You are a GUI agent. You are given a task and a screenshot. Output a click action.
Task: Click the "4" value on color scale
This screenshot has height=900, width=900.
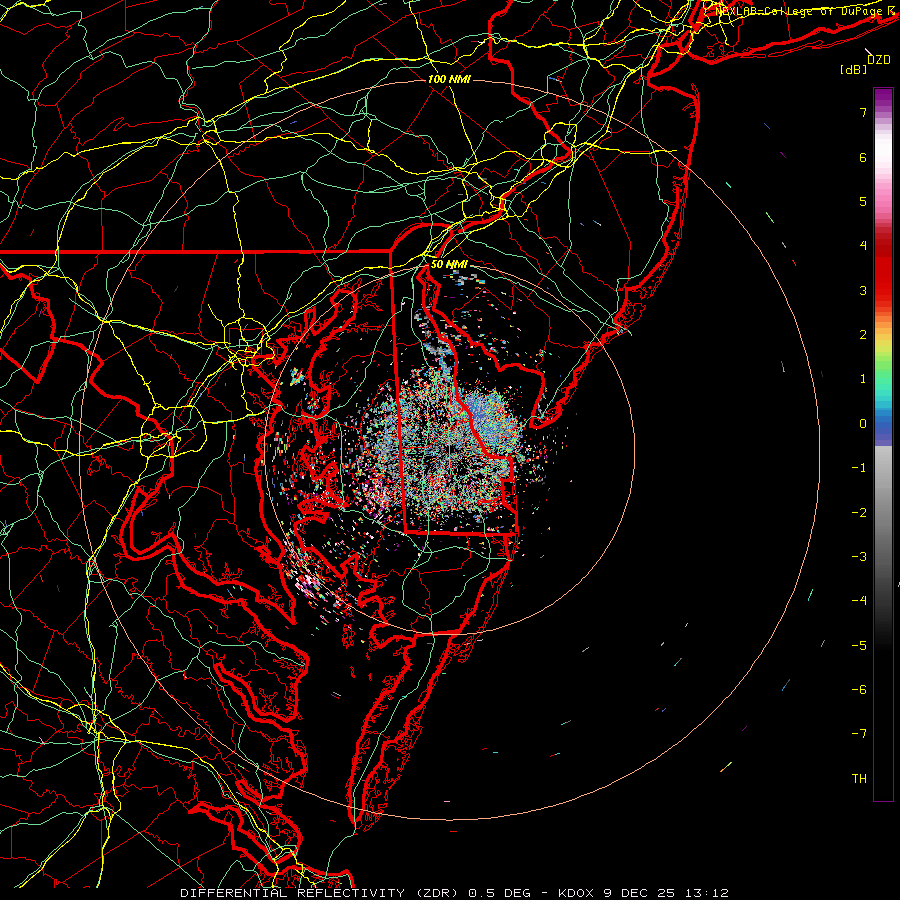863,246
